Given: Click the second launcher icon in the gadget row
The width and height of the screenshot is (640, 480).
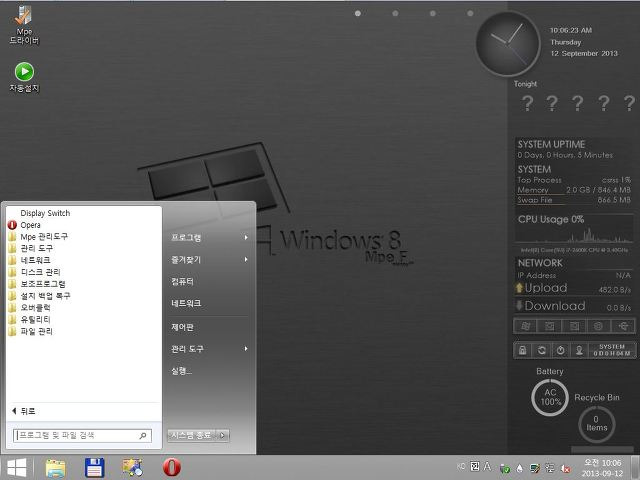Looking at the screenshot, I should pos(549,326).
